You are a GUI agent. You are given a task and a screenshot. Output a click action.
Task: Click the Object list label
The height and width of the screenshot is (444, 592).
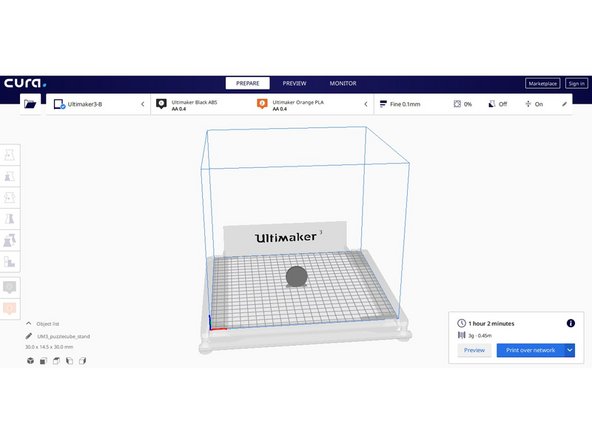(48, 324)
